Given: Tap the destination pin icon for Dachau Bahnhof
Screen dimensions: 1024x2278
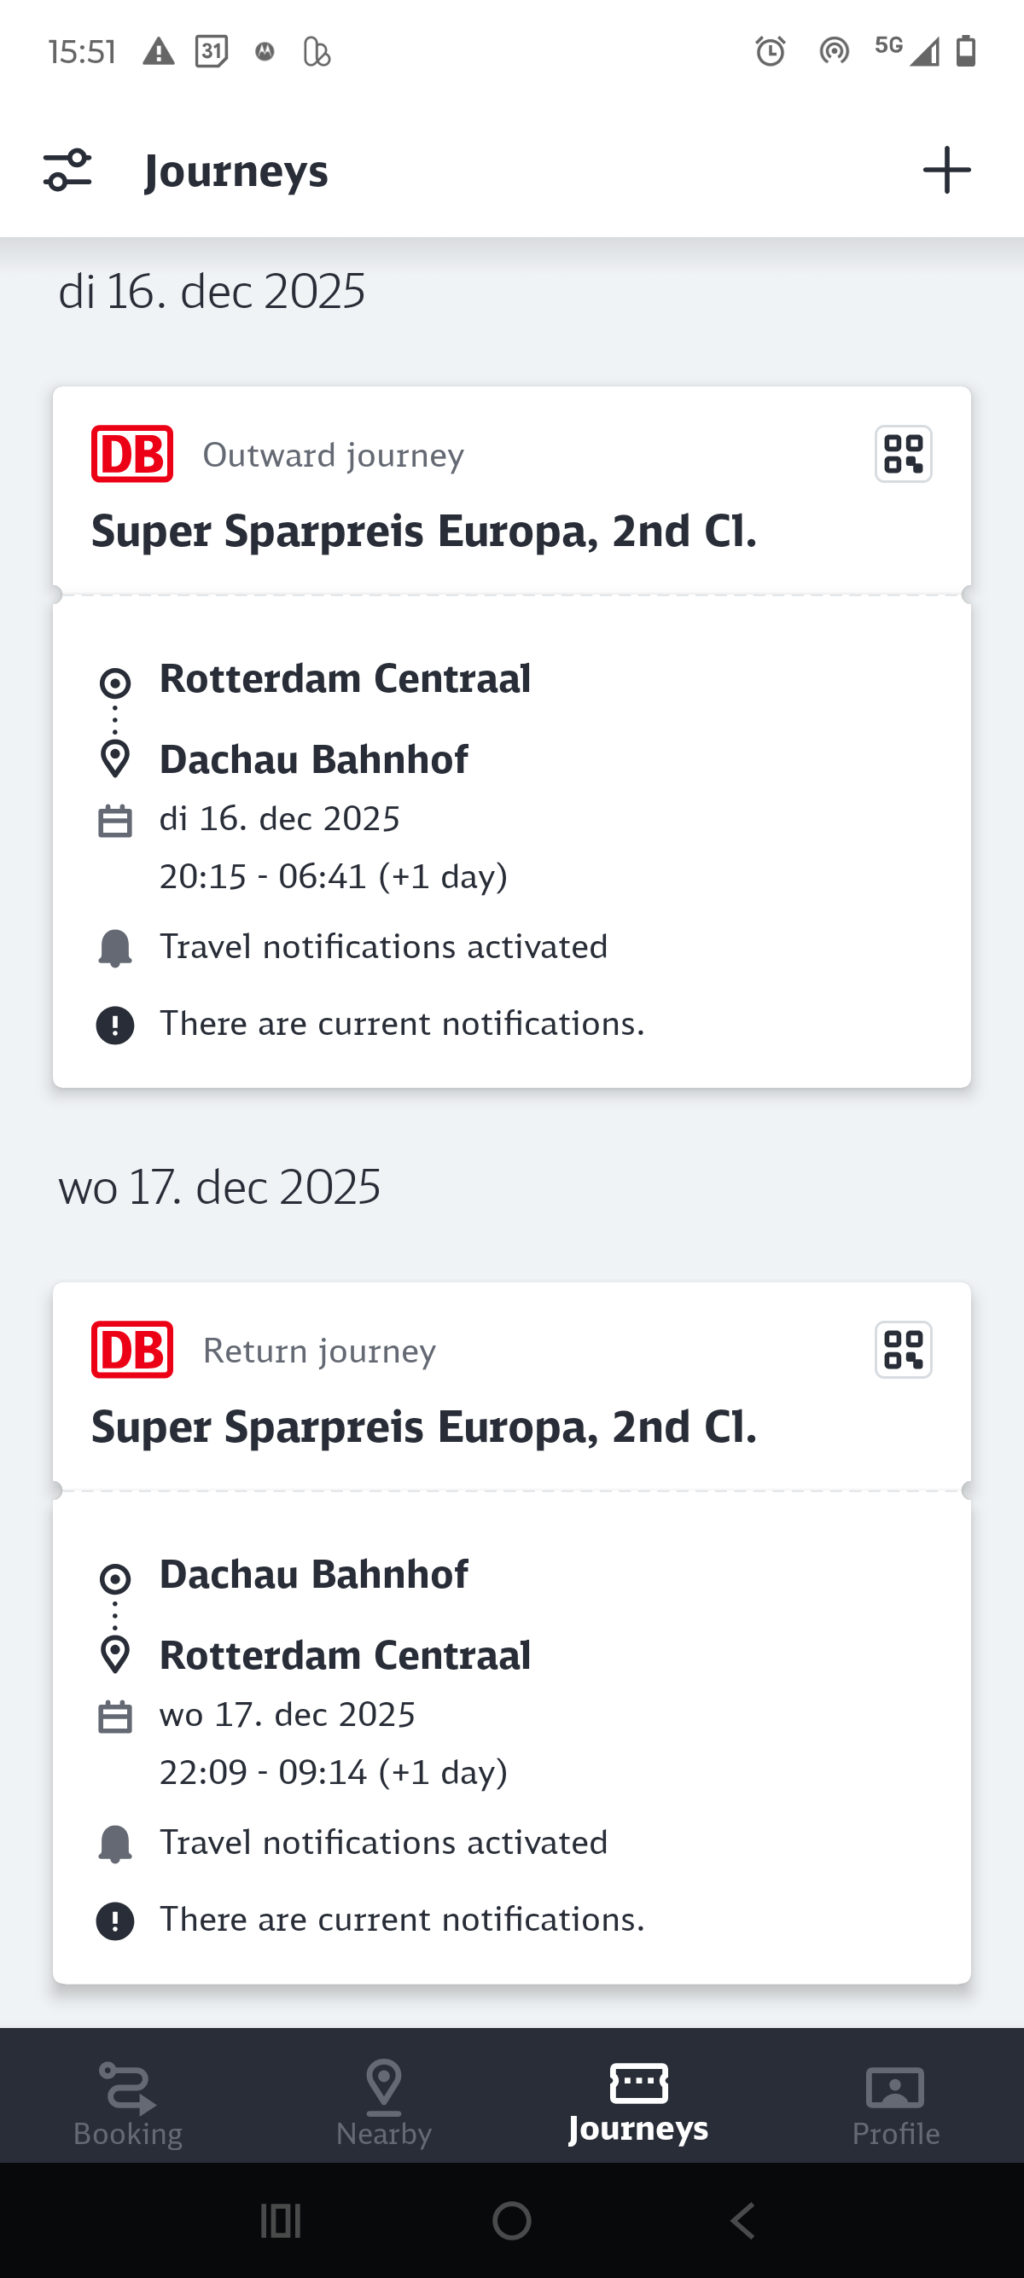Looking at the screenshot, I should pyautogui.click(x=115, y=757).
